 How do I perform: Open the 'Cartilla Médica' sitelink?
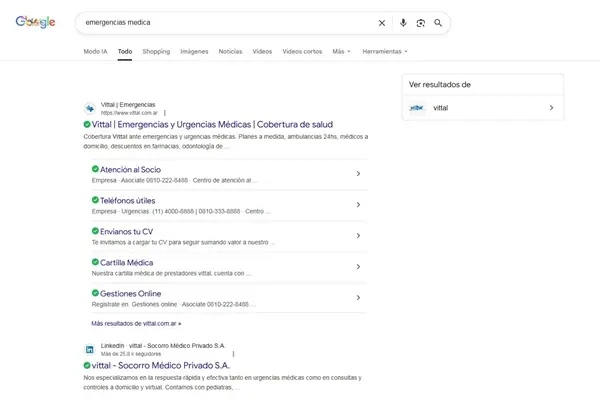[x=126, y=263]
